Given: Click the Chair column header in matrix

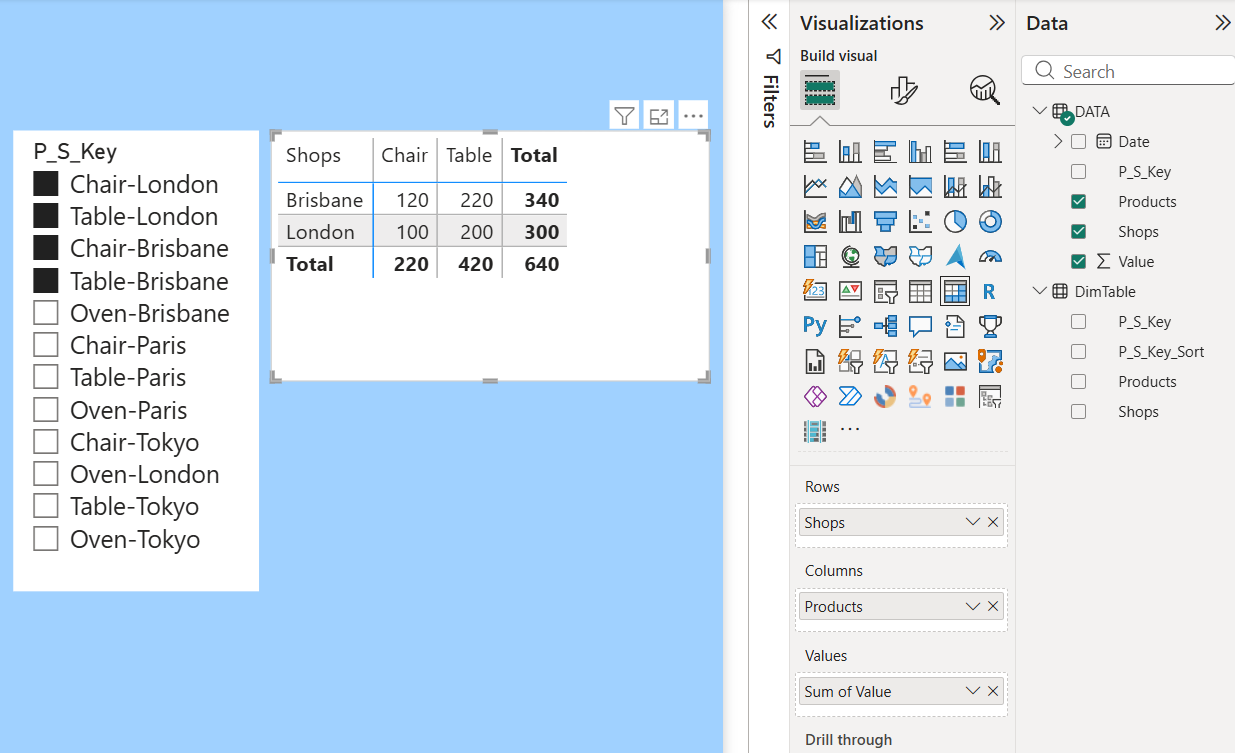Looking at the screenshot, I should click(404, 155).
